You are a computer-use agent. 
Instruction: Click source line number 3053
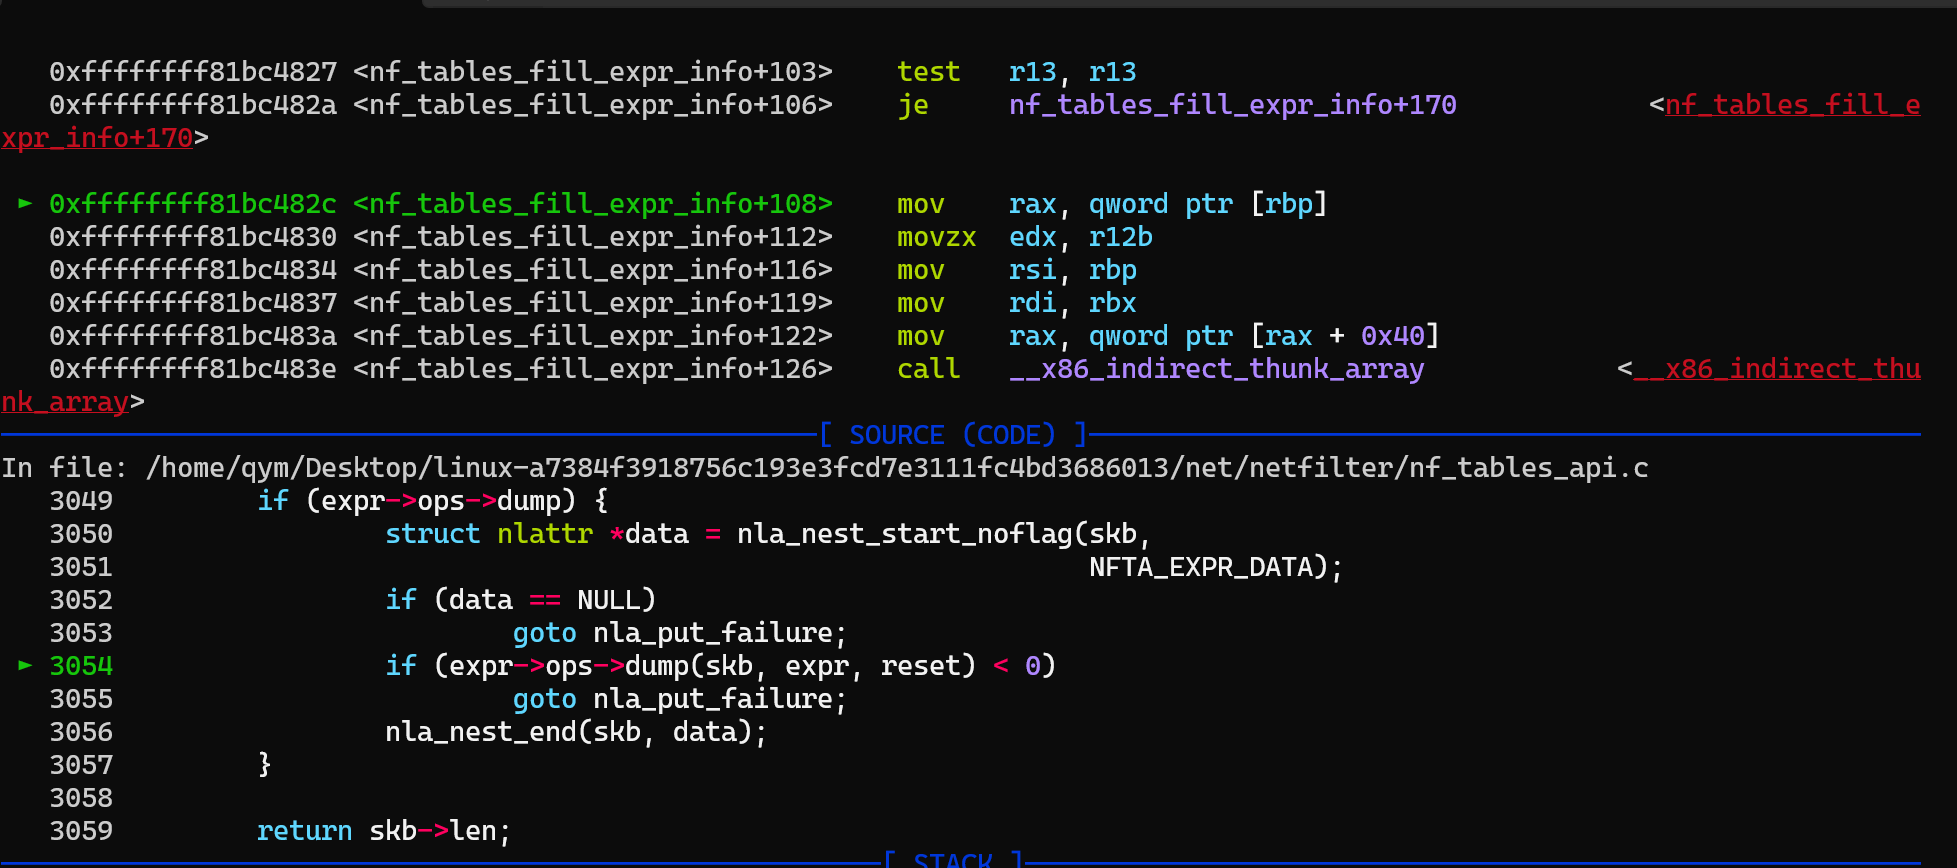pos(81,633)
